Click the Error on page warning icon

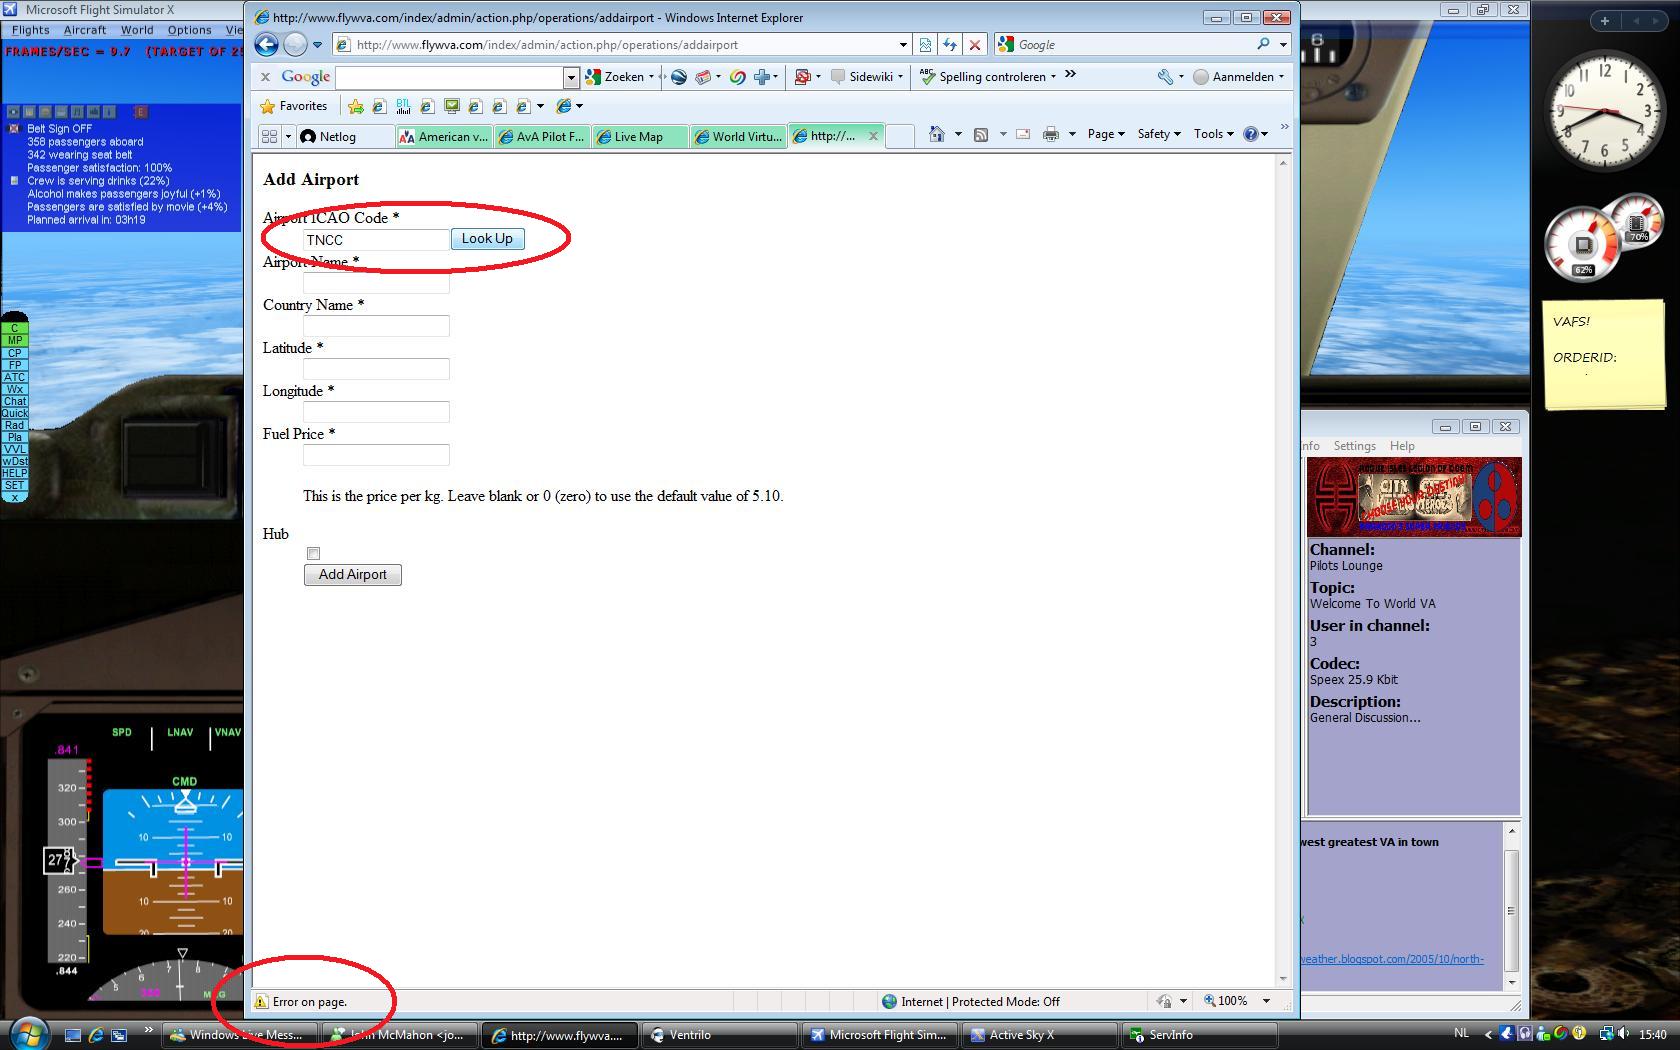tap(261, 1001)
